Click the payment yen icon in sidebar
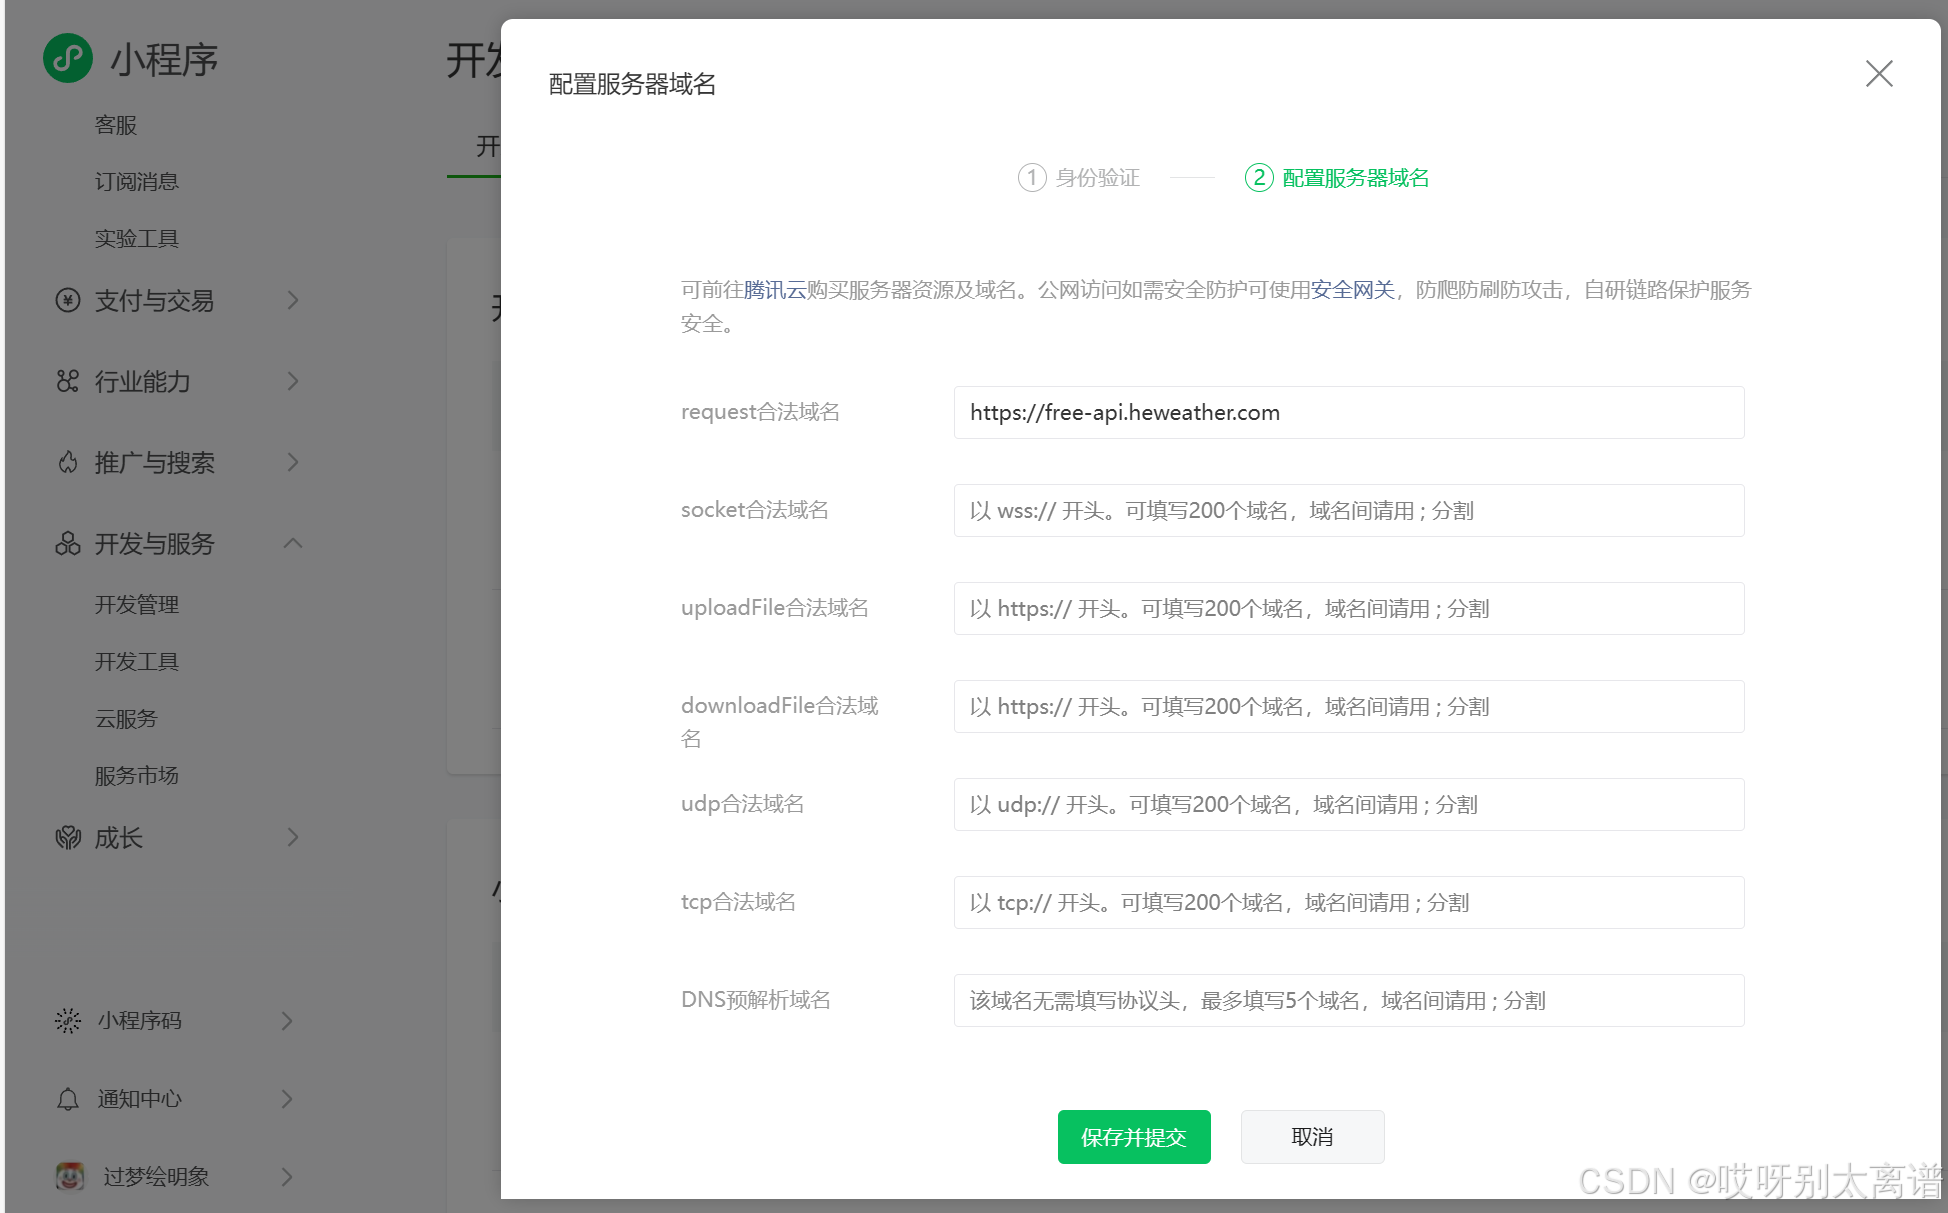The width and height of the screenshot is (1948, 1213). pos(68,300)
